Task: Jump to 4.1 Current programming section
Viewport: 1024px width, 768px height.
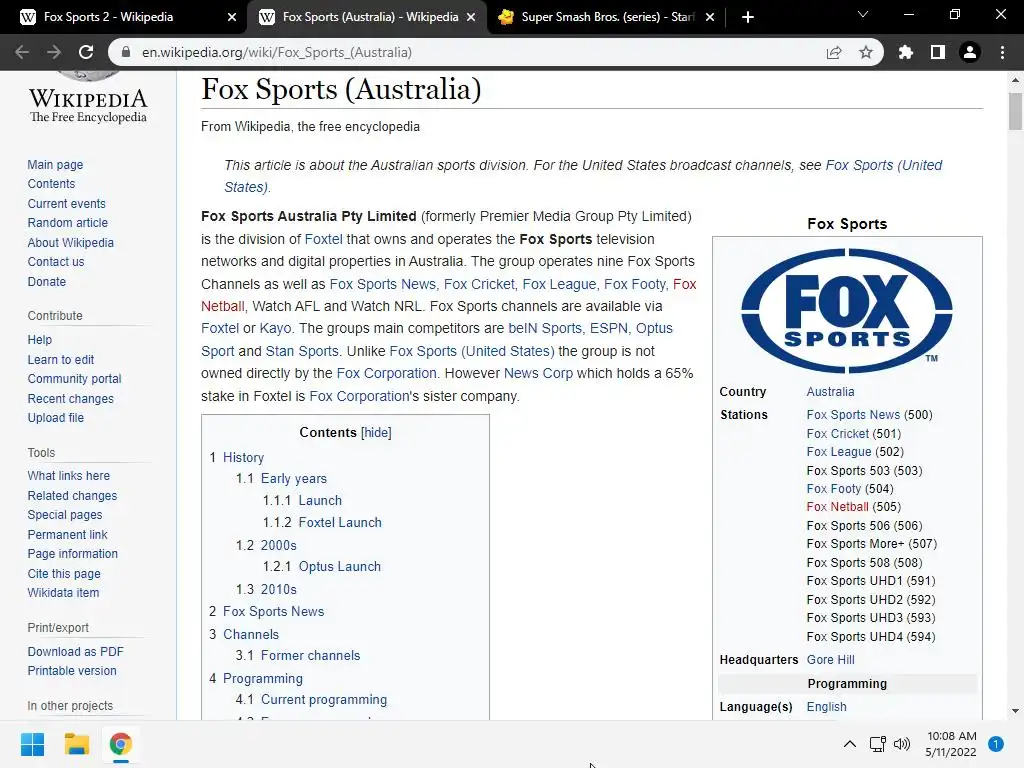Action: [x=324, y=699]
